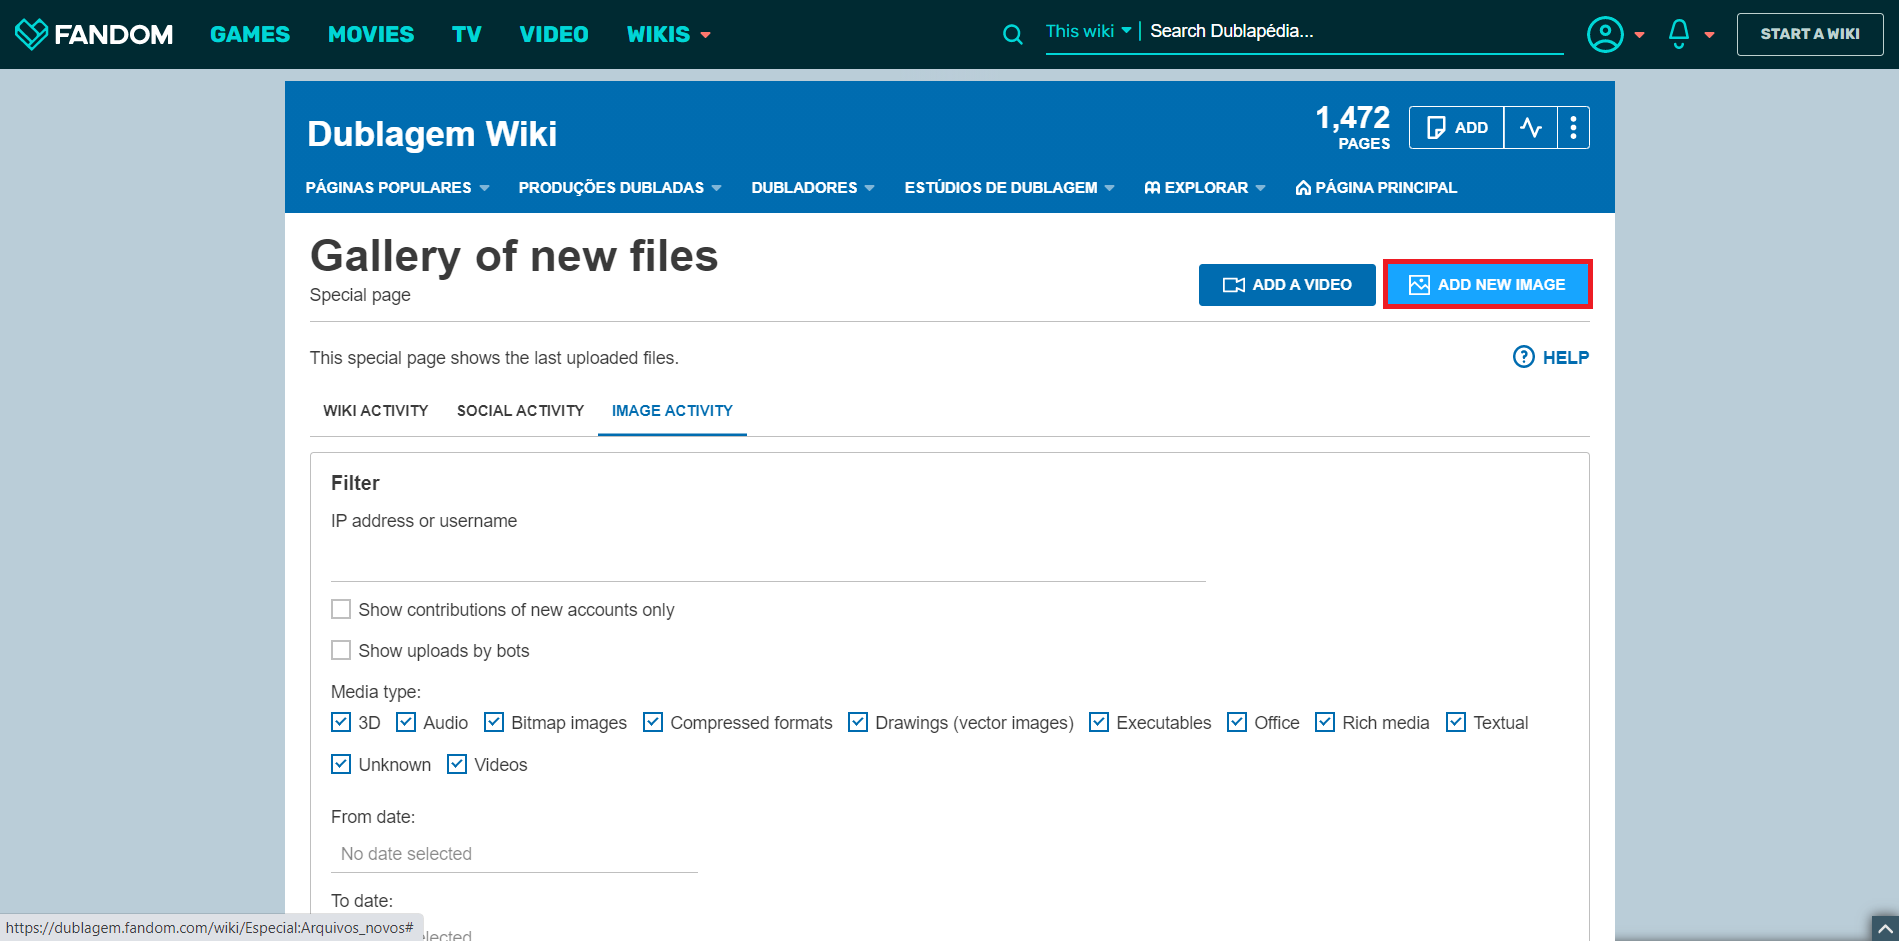Expand Páginas Populares menu
Viewport: 1899px width, 941px height.
[x=397, y=188]
